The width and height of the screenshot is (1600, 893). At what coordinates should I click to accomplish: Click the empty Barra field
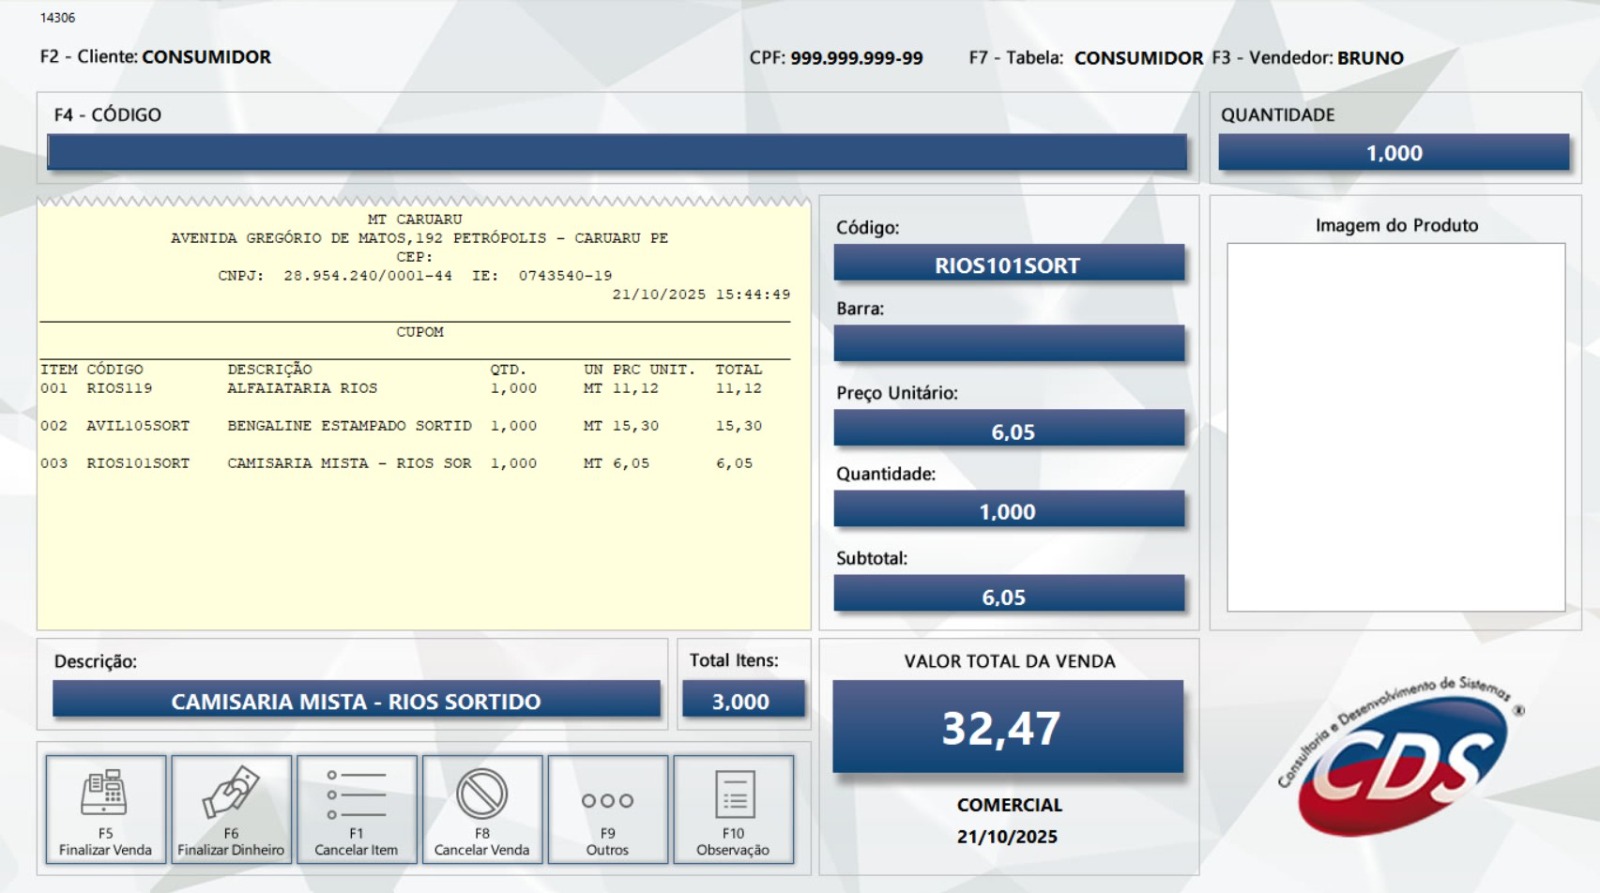coord(1009,343)
